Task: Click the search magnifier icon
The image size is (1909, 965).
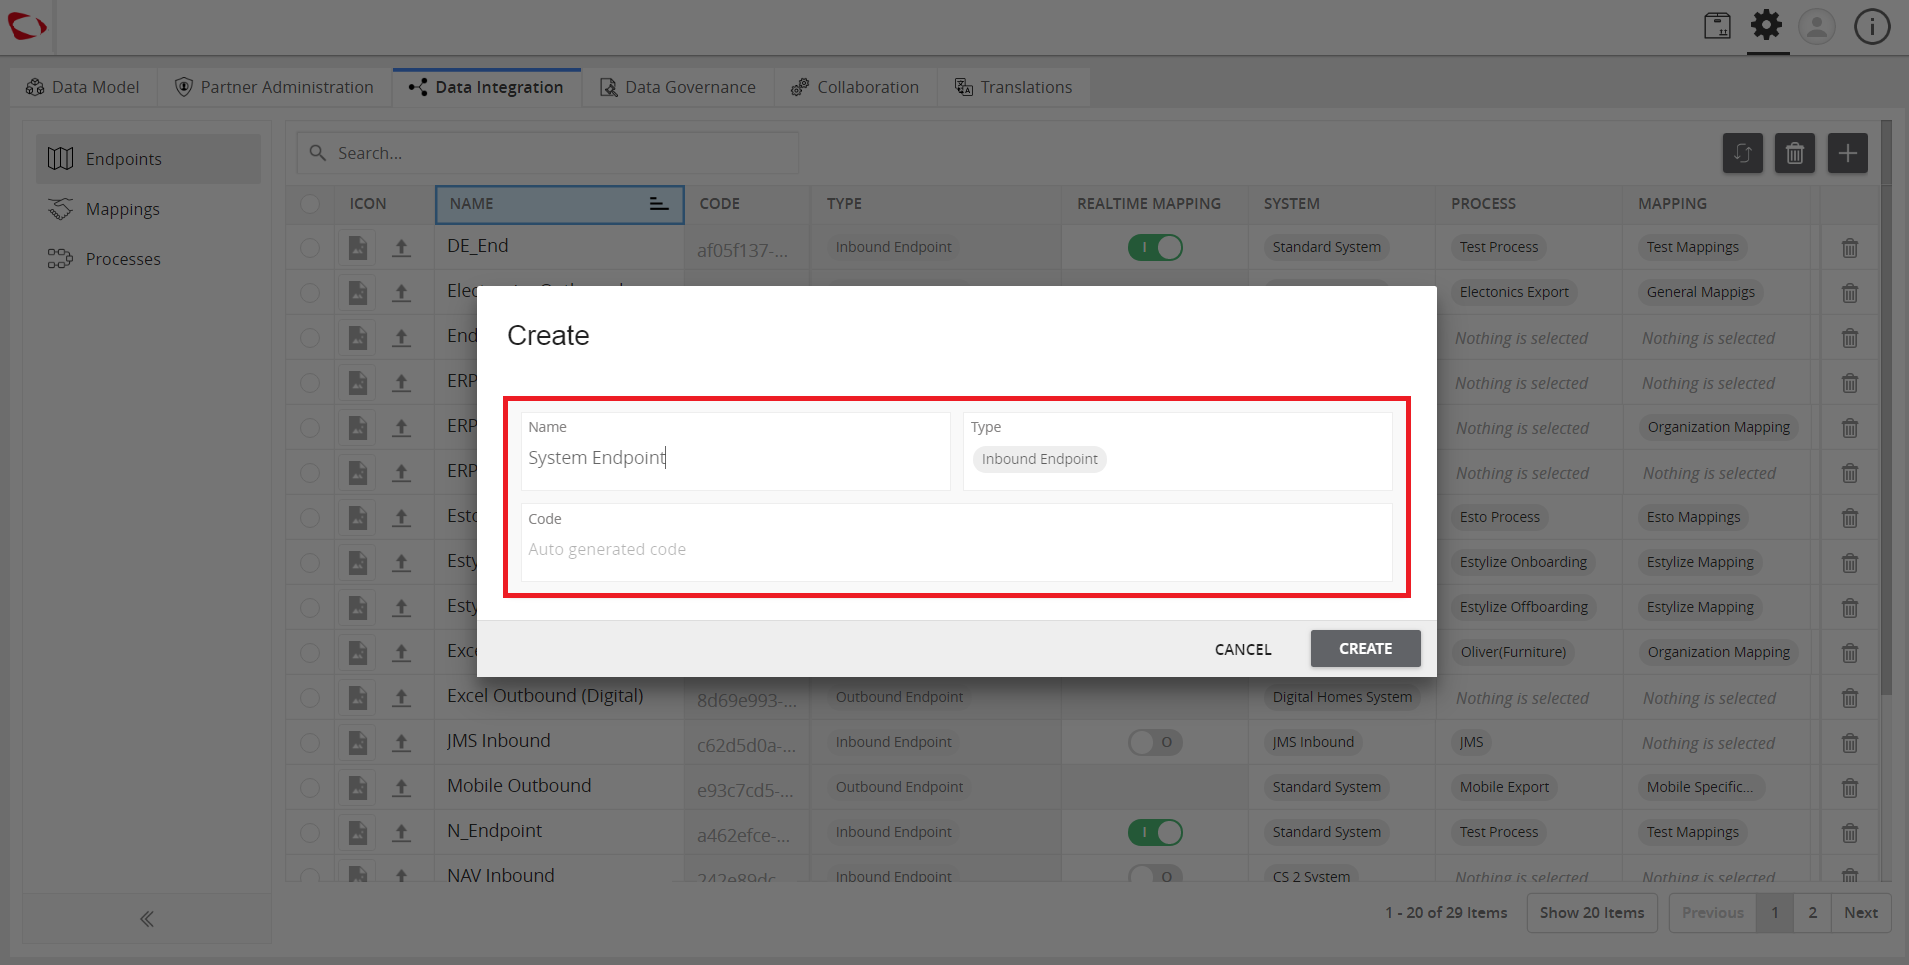Action: 318,153
